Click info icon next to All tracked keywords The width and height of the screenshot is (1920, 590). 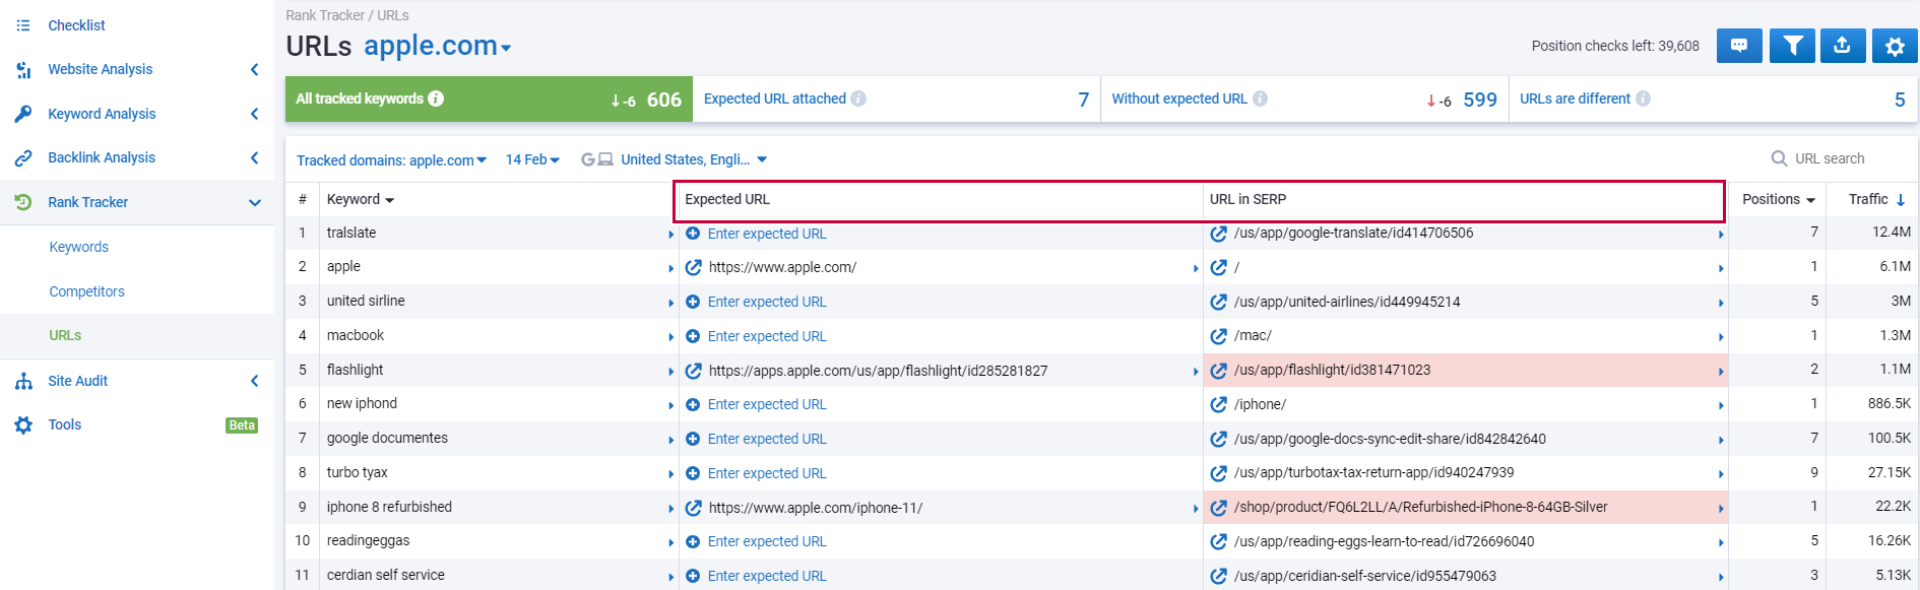[x=436, y=98]
